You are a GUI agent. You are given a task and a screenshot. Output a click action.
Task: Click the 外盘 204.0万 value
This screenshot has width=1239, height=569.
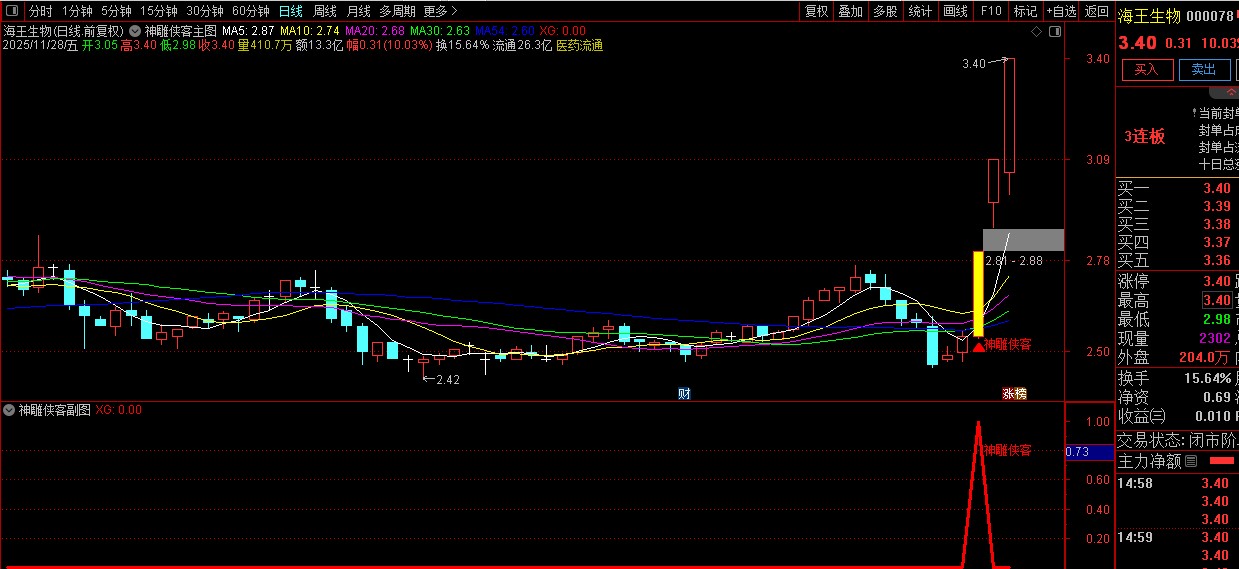click(1205, 357)
